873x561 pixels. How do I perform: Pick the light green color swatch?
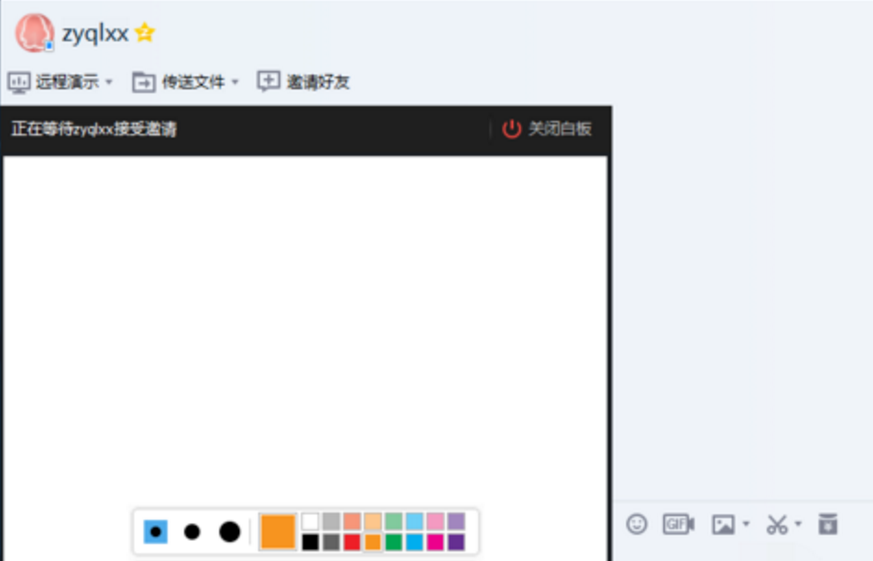point(394,521)
